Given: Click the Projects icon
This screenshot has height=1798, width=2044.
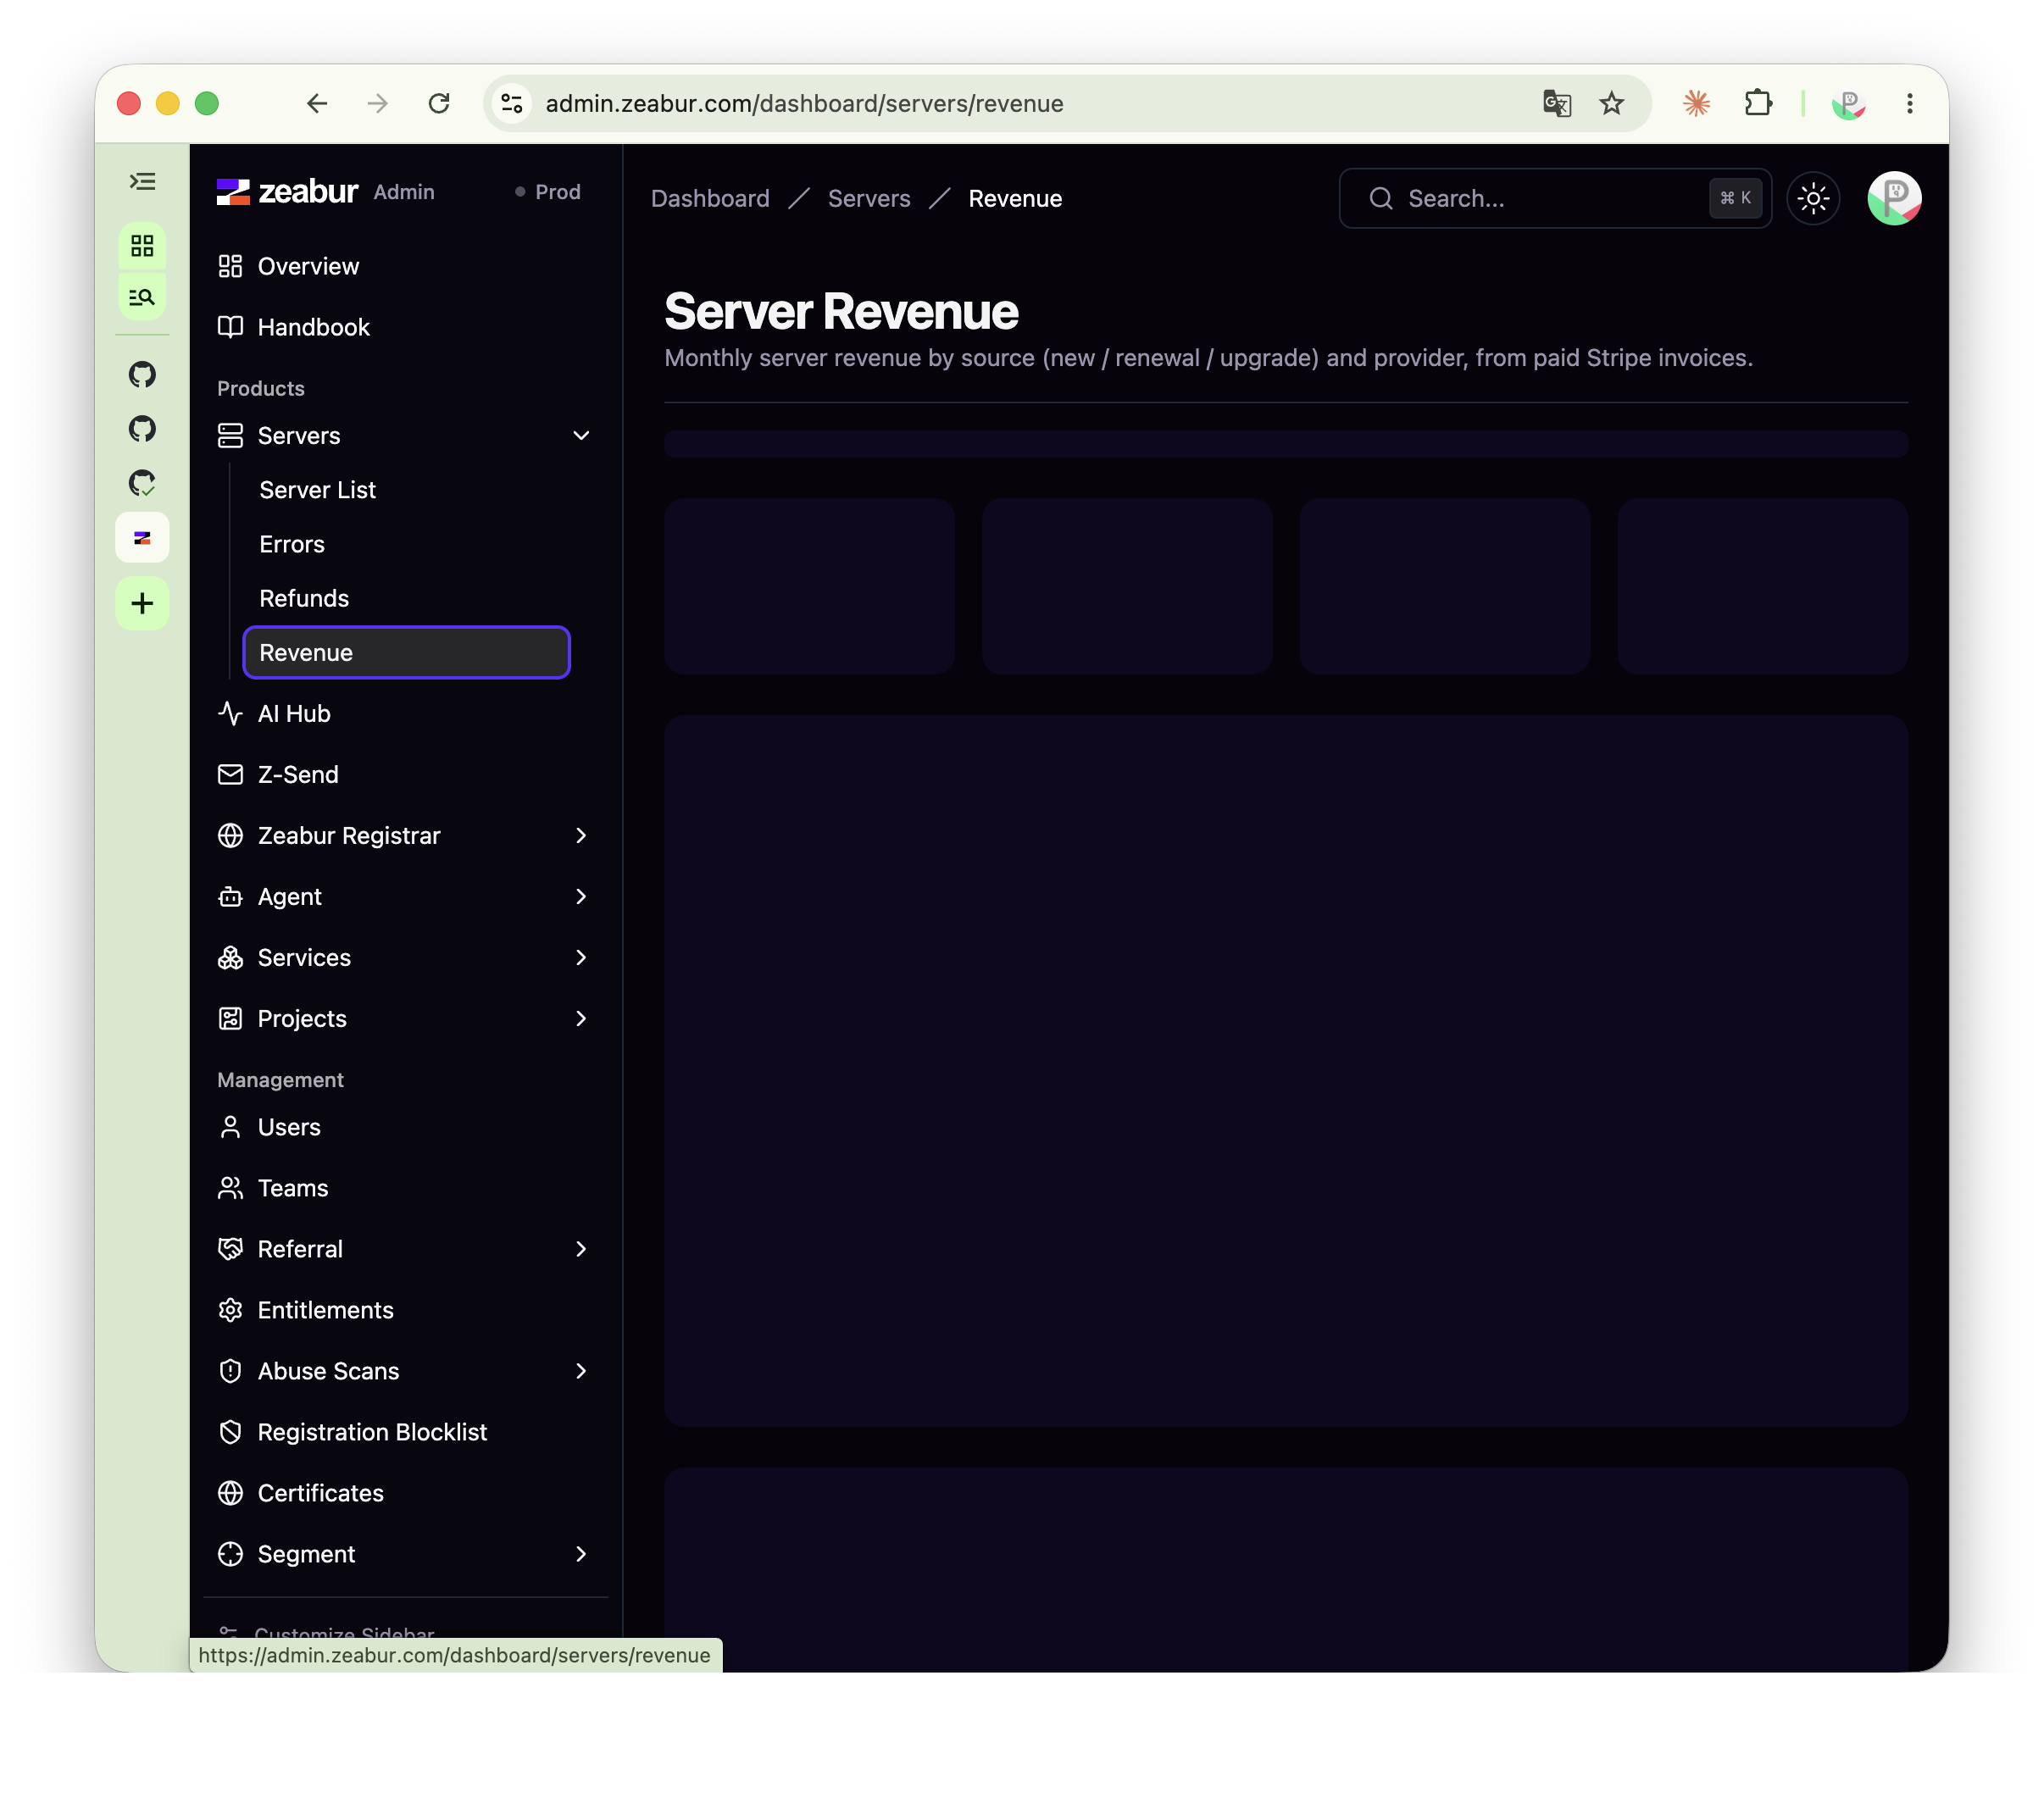Looking at the screenshot, I should (x=230, y=1018).
